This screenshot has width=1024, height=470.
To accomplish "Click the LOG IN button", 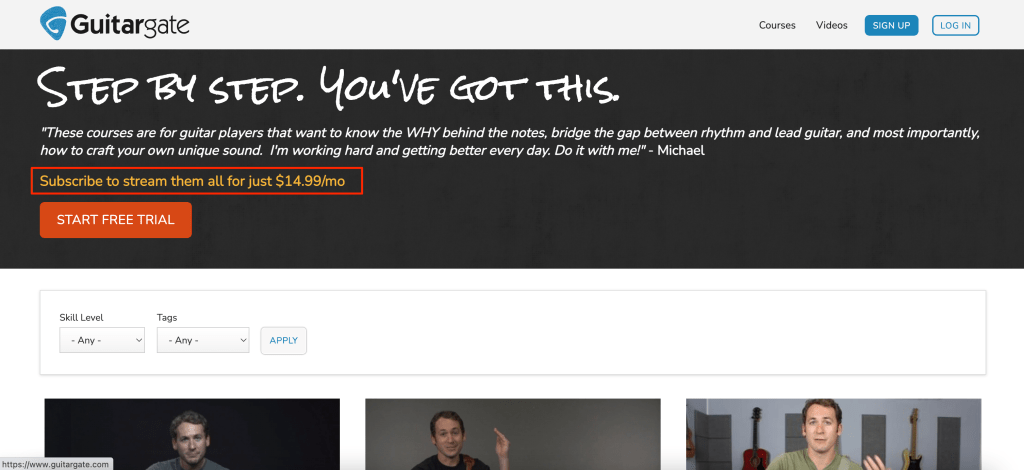I will point(955,25).
